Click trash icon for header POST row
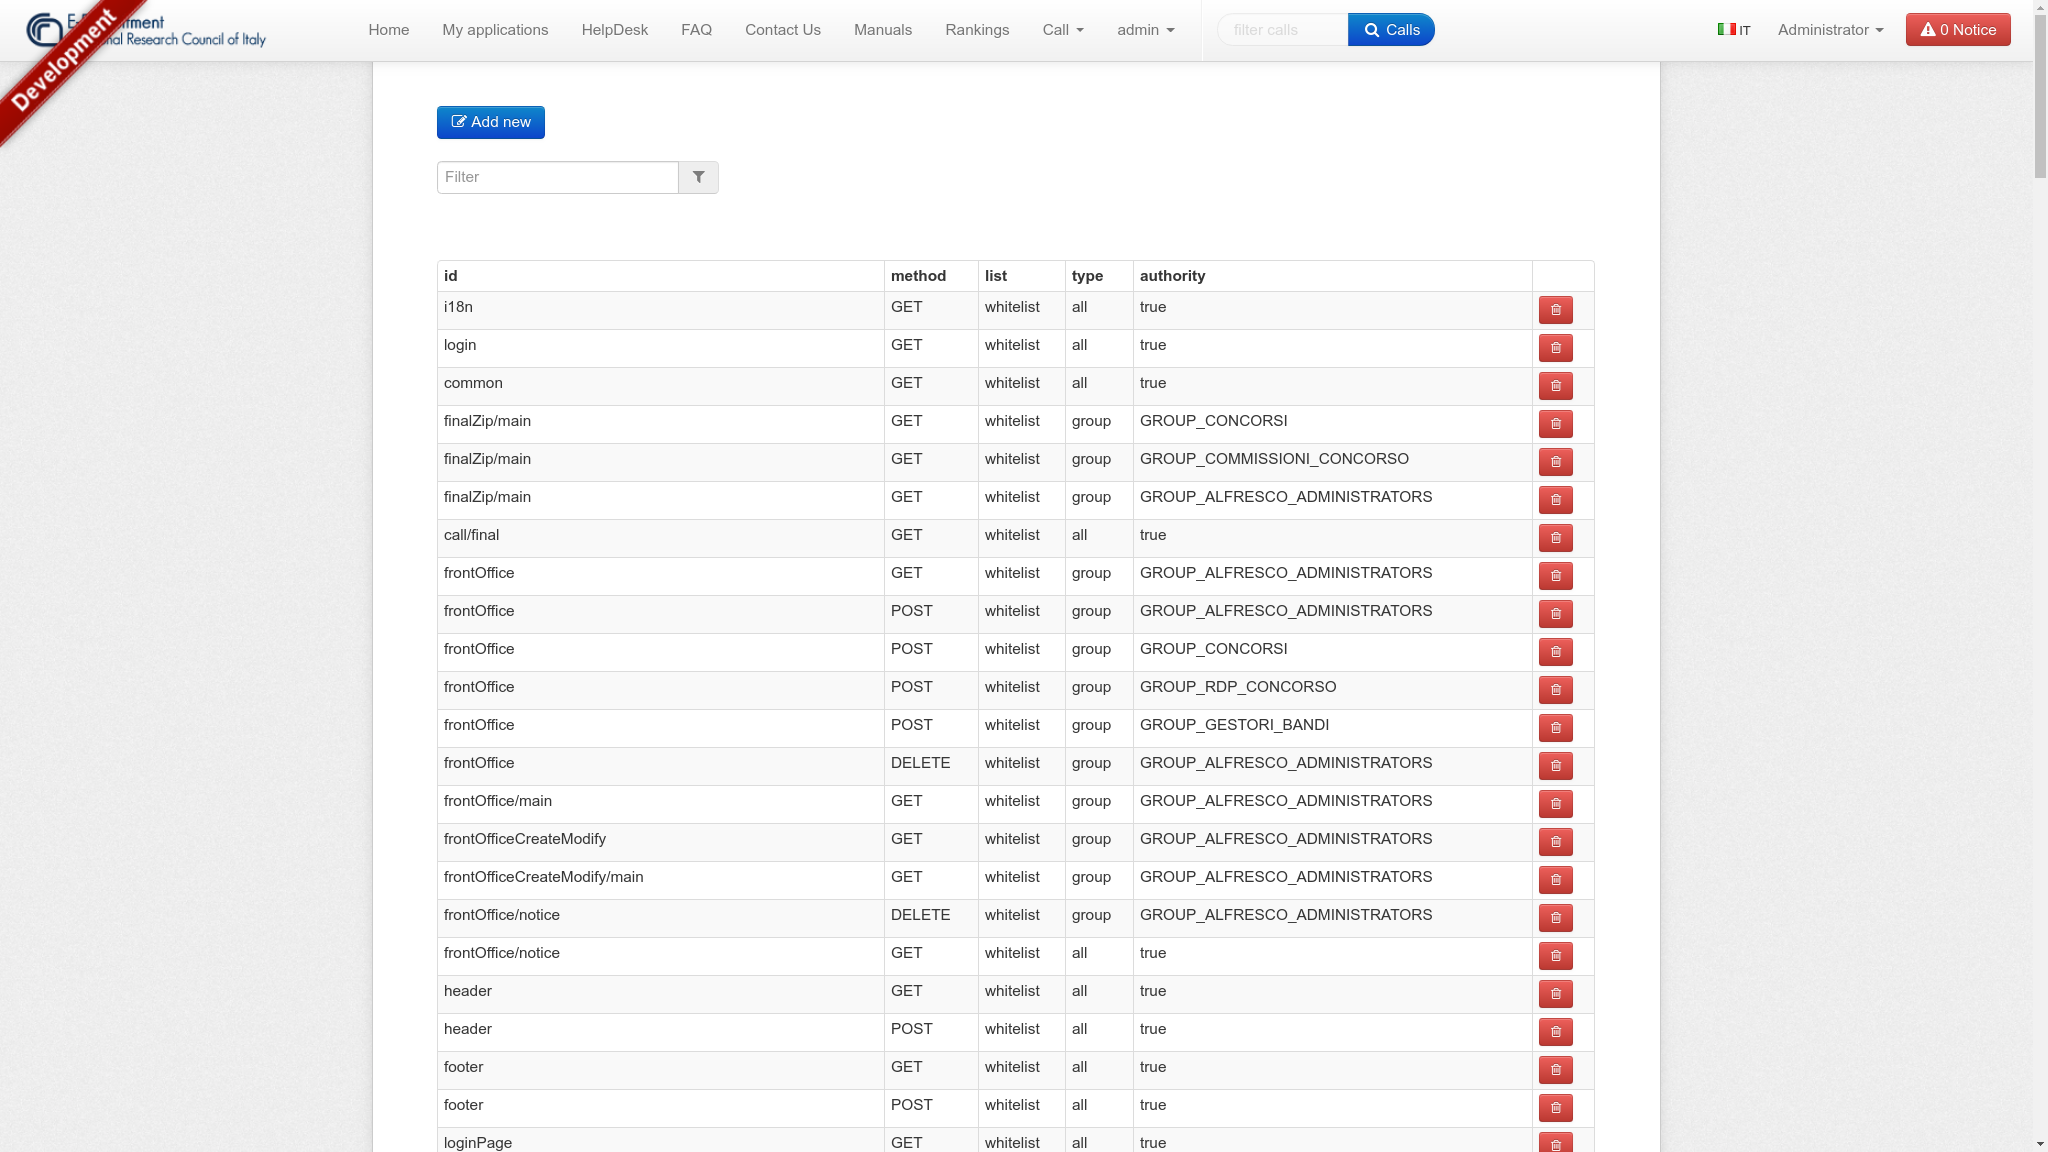 point(1555,1032)
